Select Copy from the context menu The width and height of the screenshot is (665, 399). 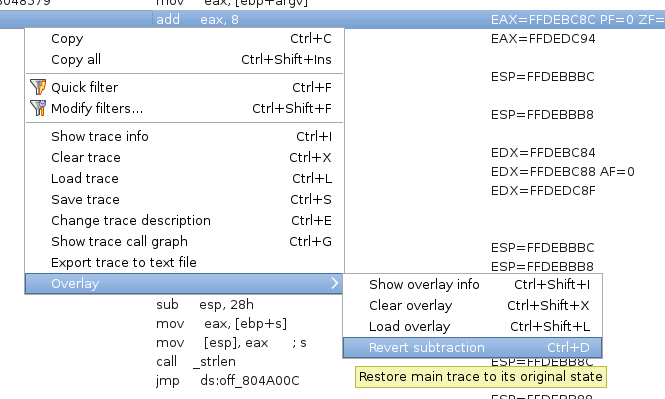point(184,39)
